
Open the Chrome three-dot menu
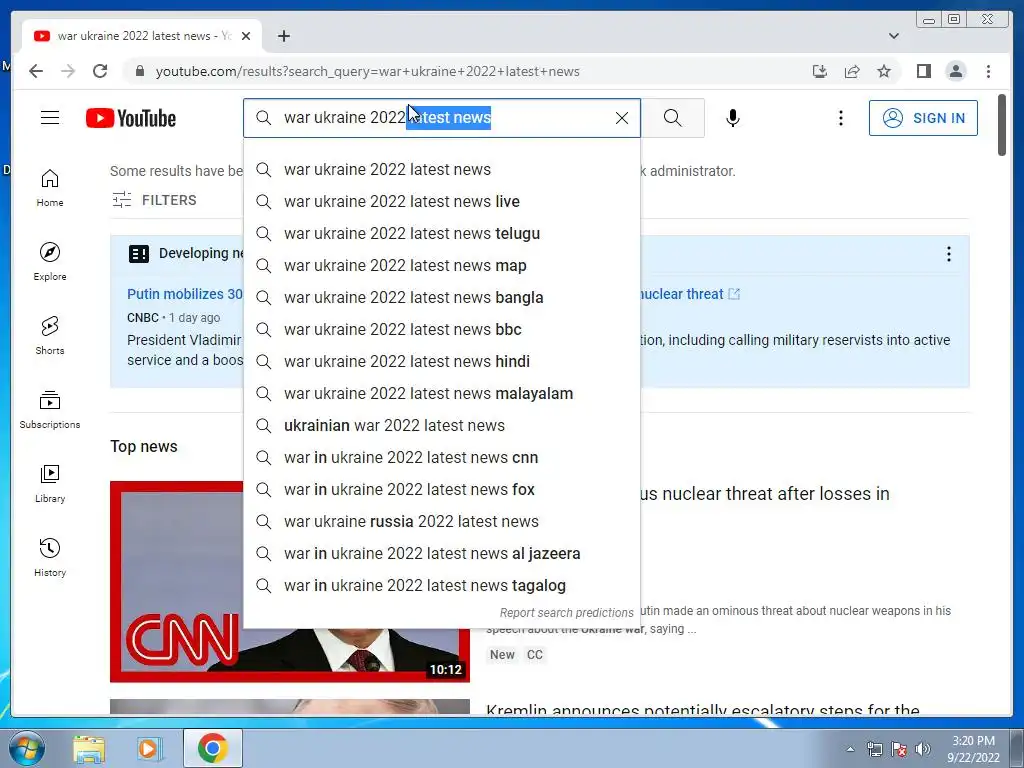[x=988, y=71]
